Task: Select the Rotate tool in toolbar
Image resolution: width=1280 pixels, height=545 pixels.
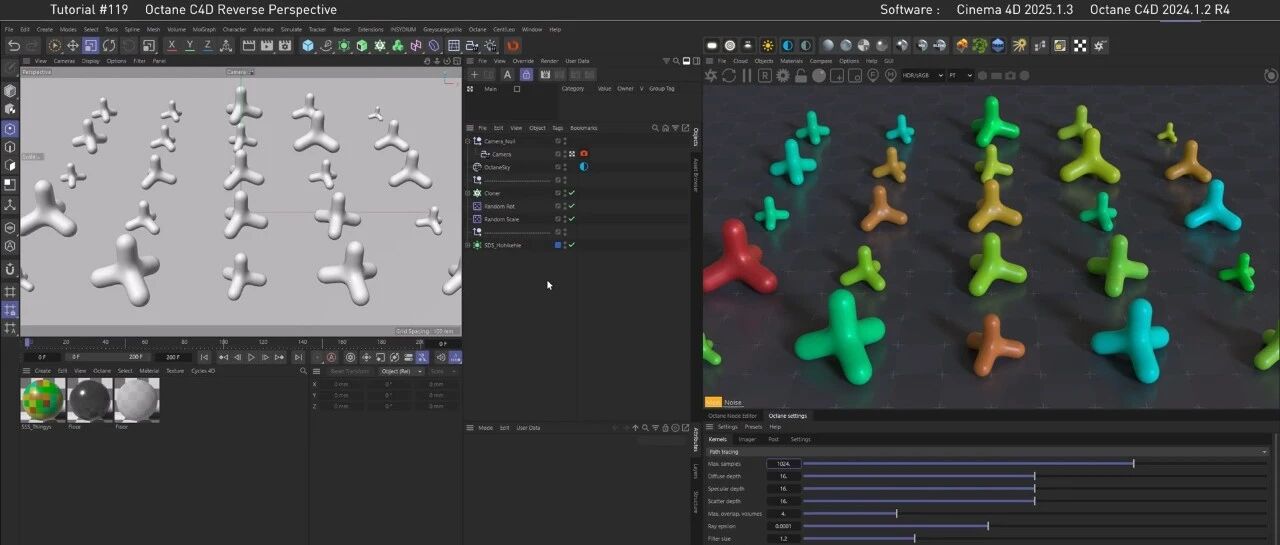Action: click(108, 46)
